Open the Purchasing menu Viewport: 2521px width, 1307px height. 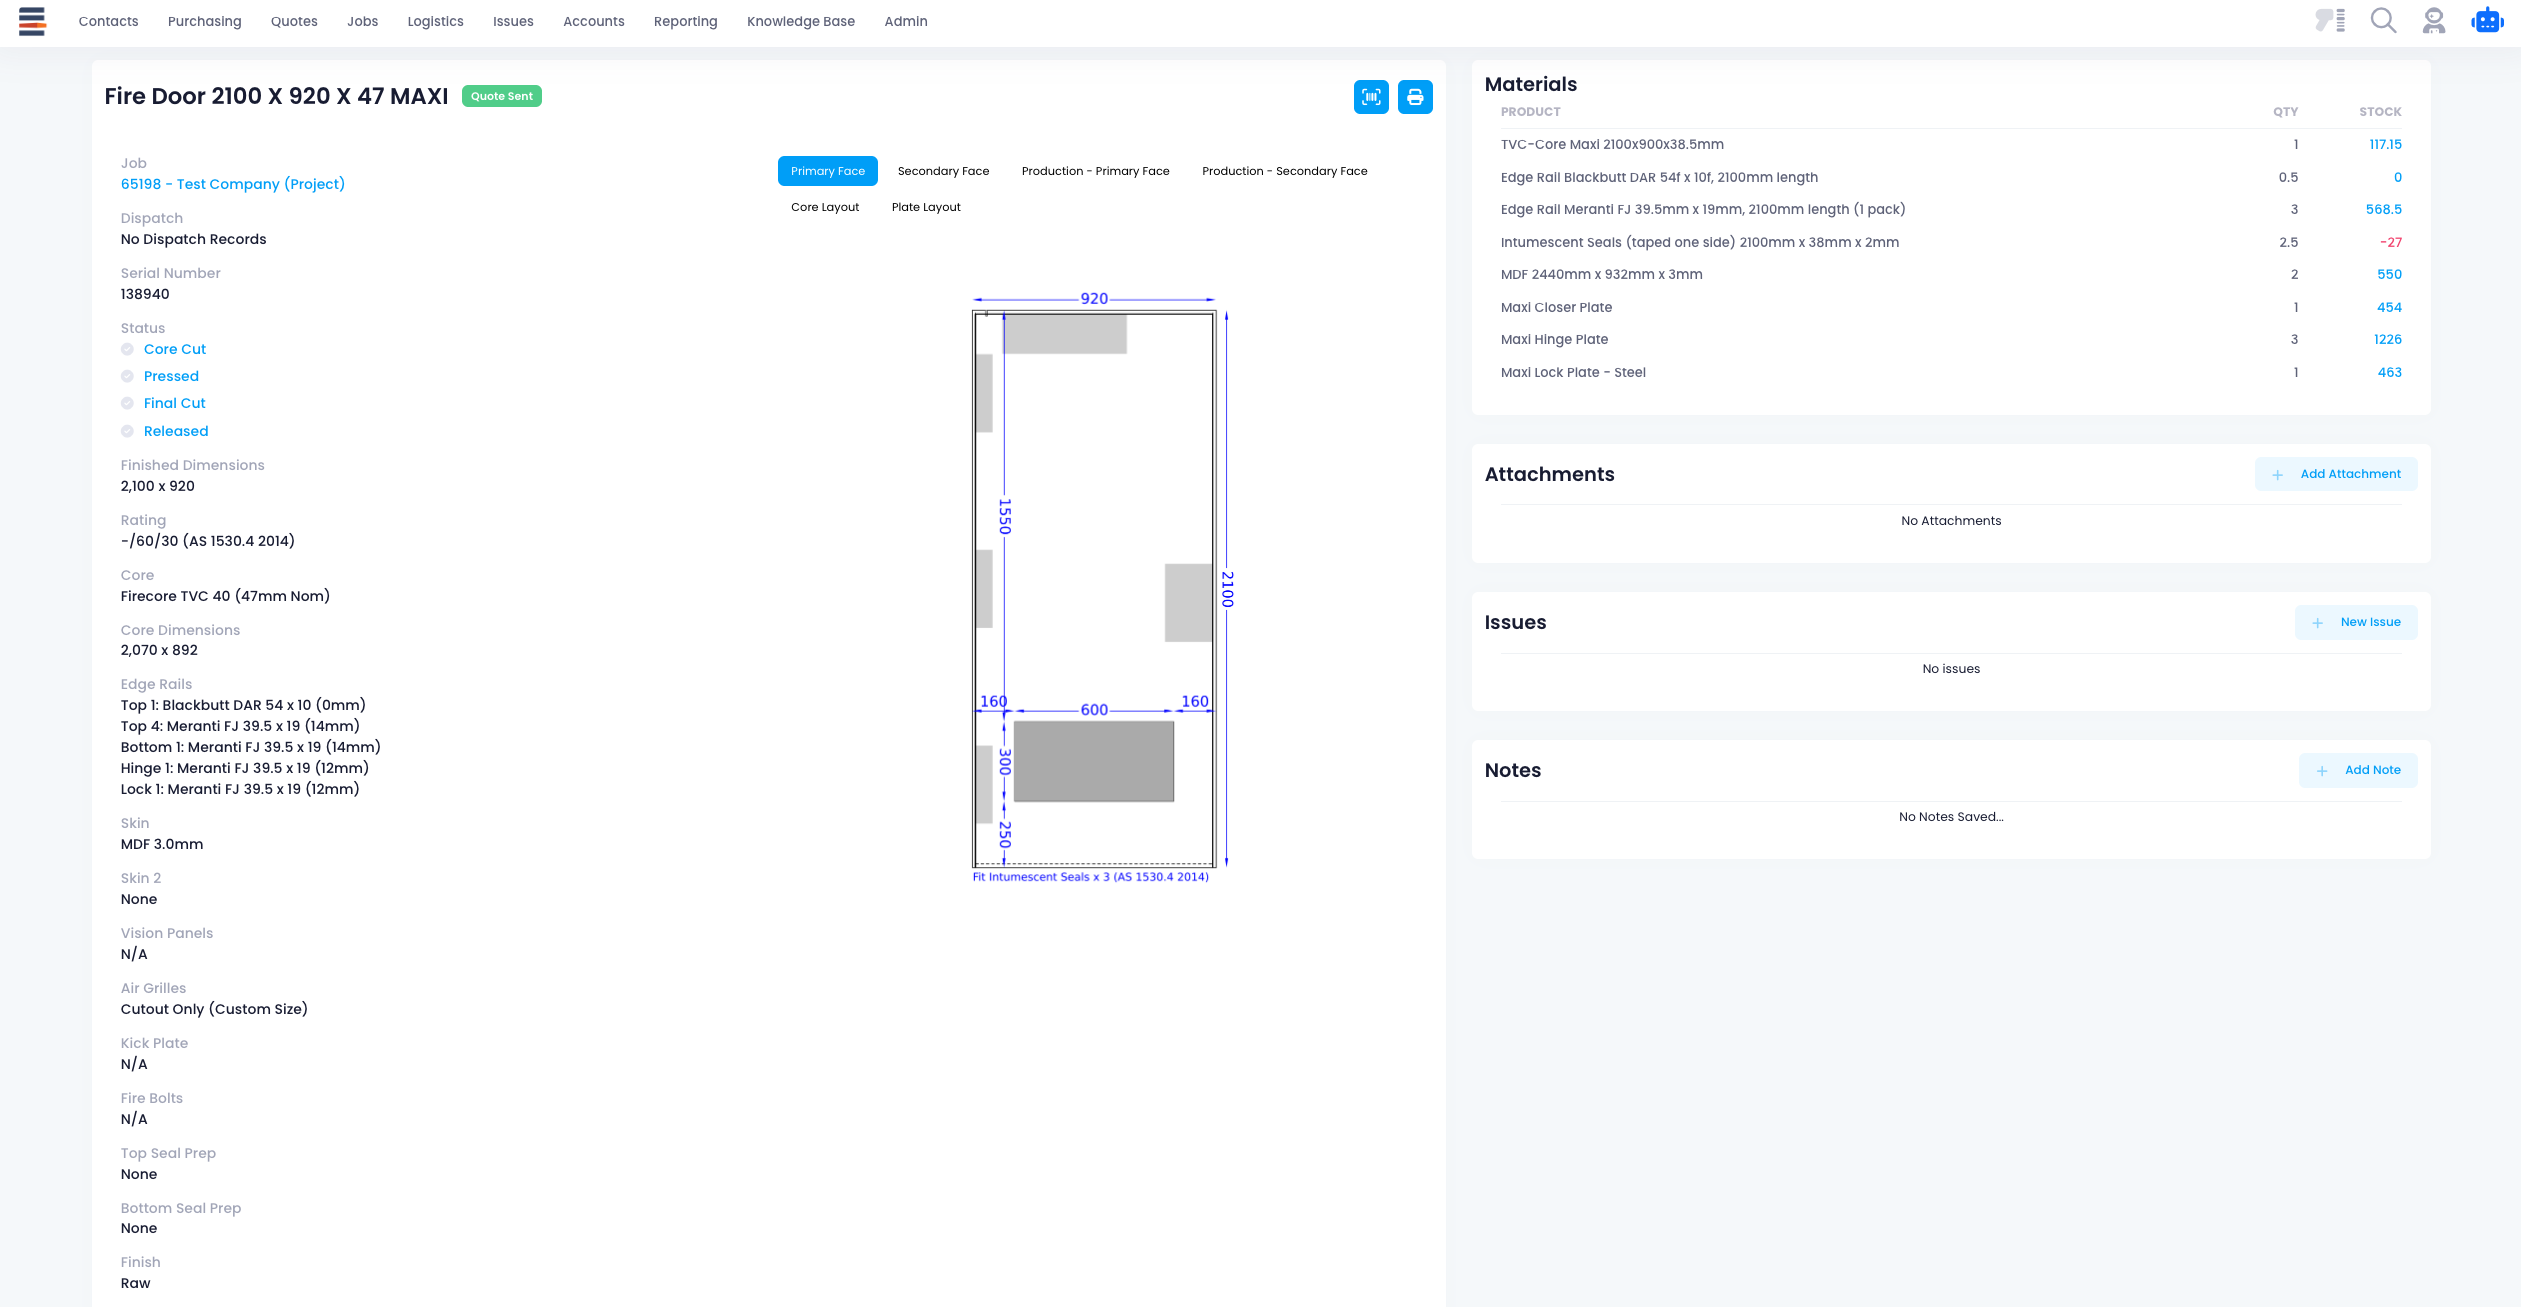[x=204, y=21]
